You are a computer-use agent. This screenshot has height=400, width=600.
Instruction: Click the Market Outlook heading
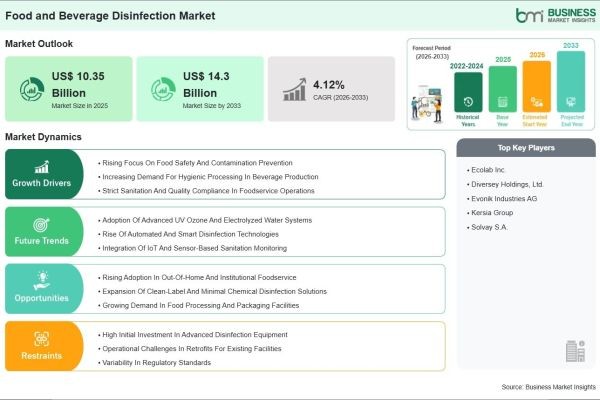(39, 44)
